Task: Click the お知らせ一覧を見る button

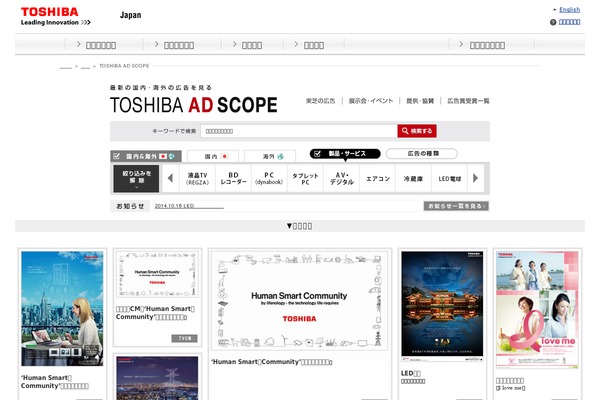Action: click(456, 206)
